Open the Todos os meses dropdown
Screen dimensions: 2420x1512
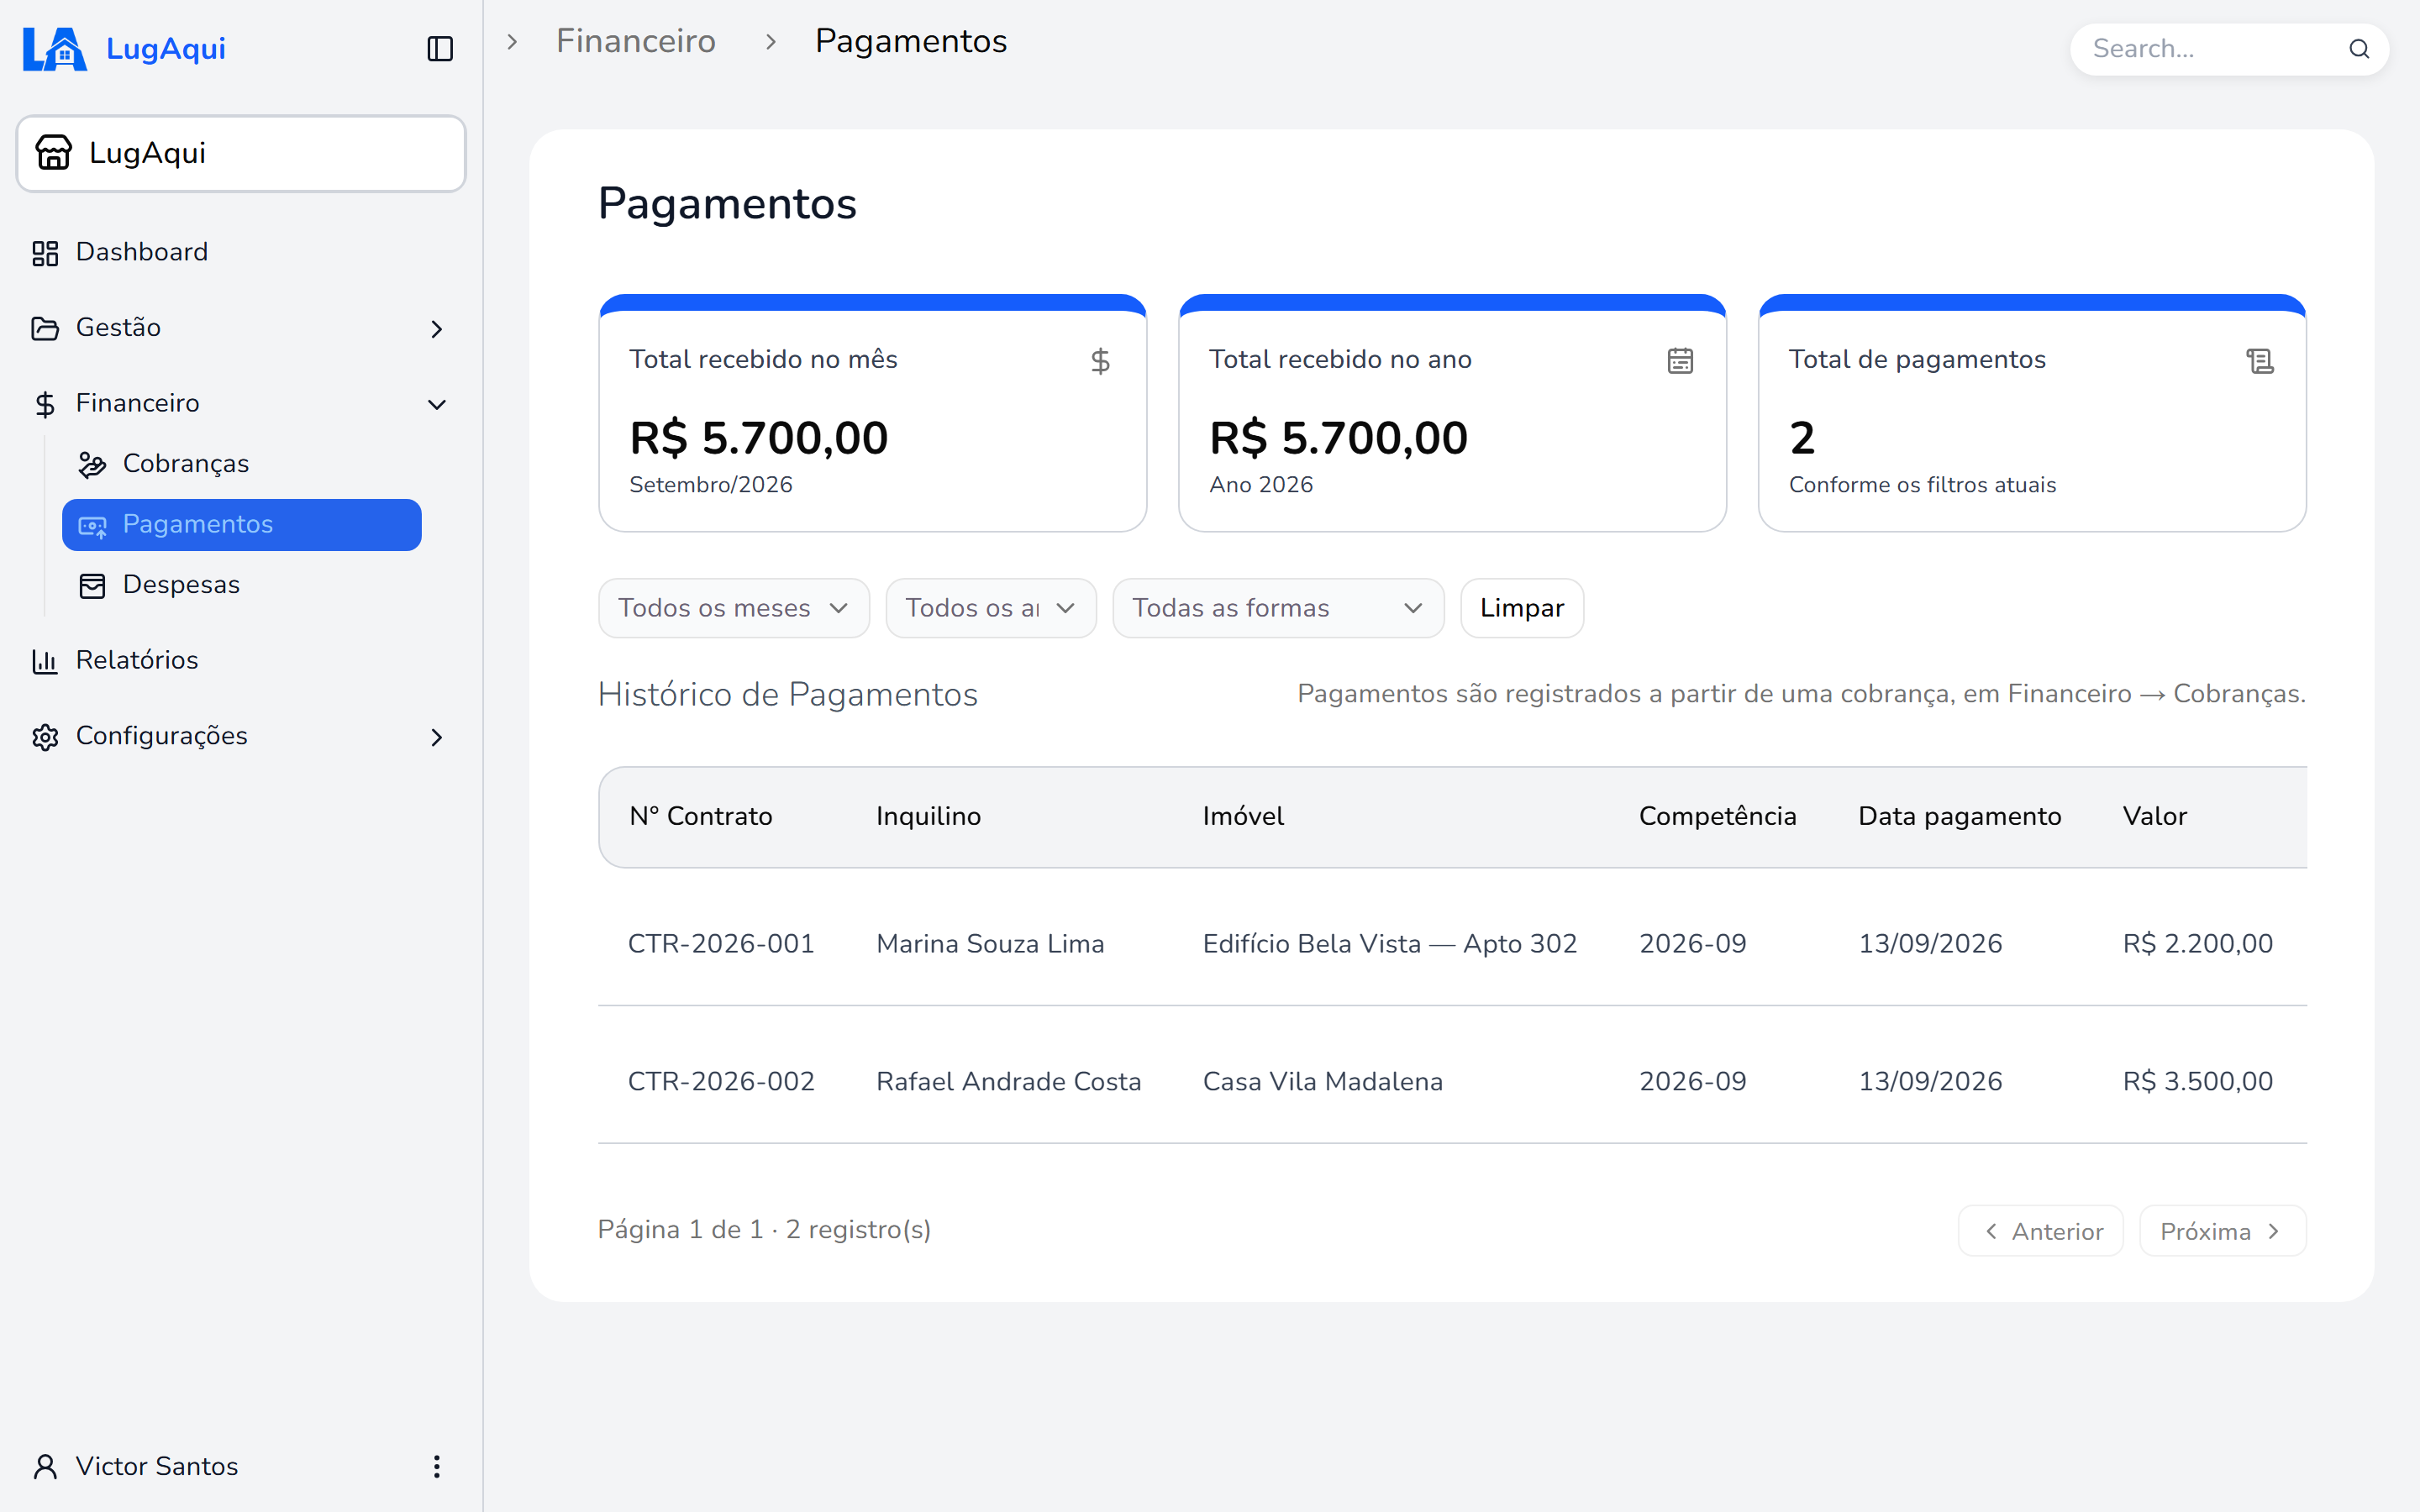coord(734,608)
